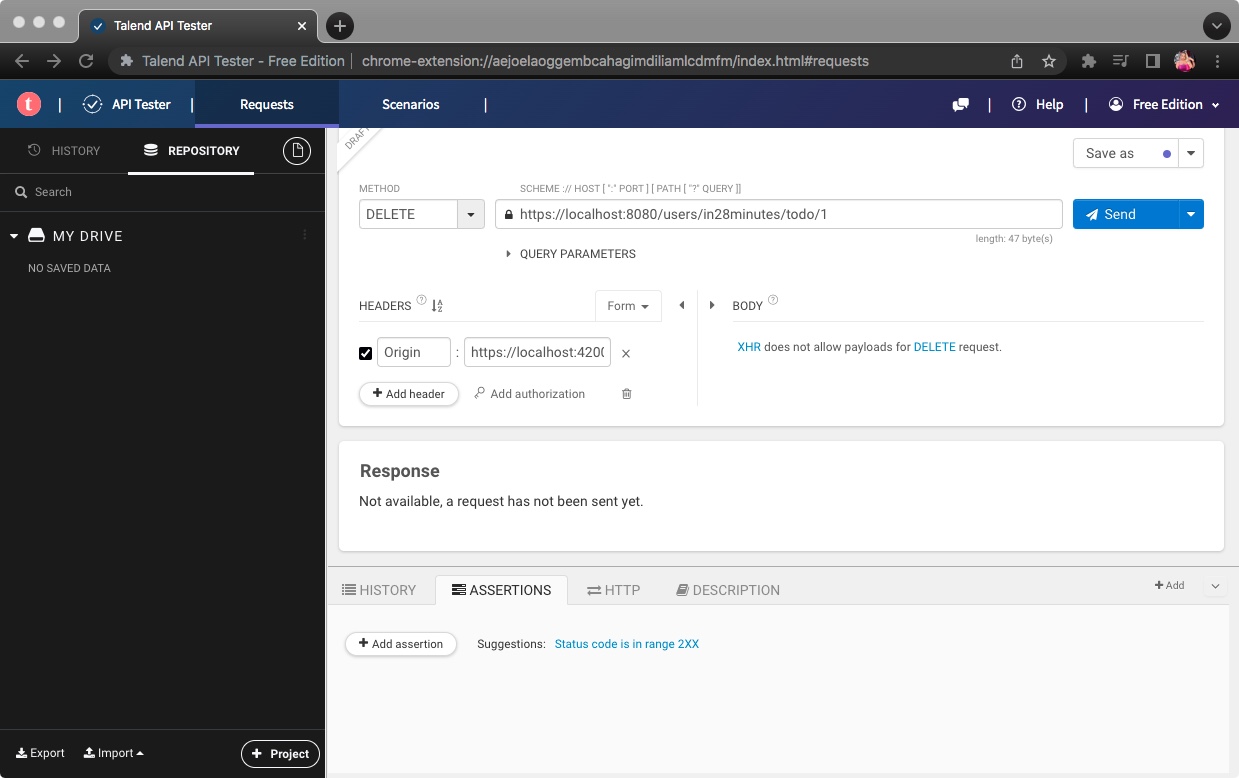The width and height of the screenshot is (1239, 778).
Task: Open browser side panel icon
Action: point(1152,61)
